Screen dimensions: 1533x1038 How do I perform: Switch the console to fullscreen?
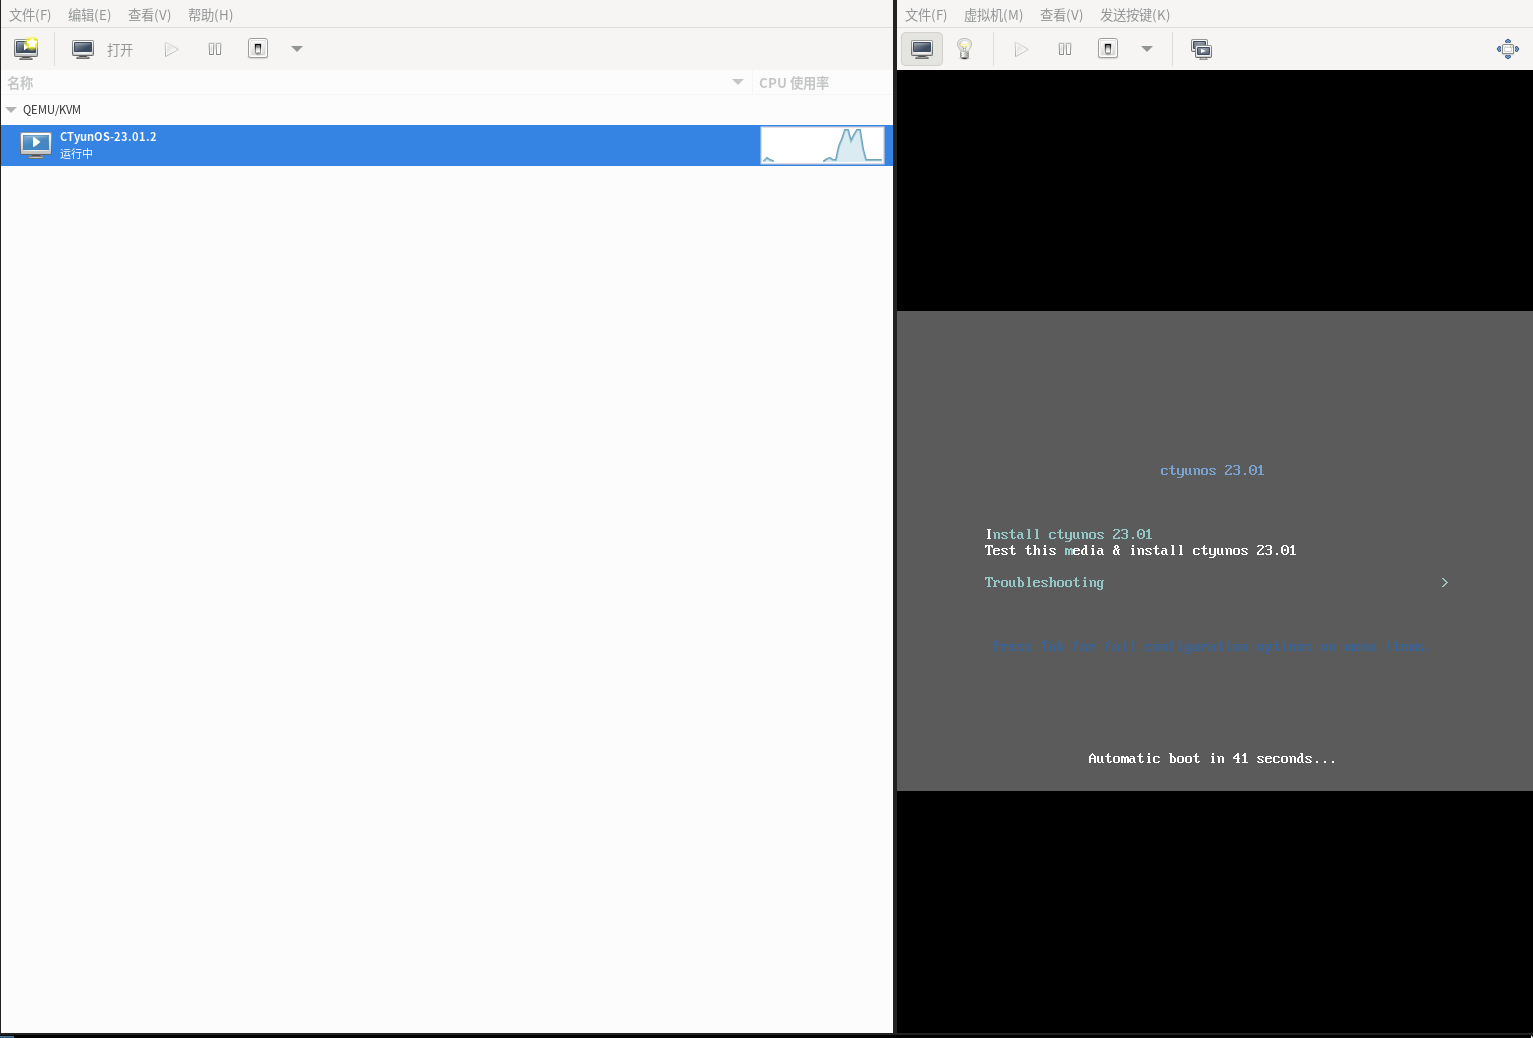[x=1508, y=49]
